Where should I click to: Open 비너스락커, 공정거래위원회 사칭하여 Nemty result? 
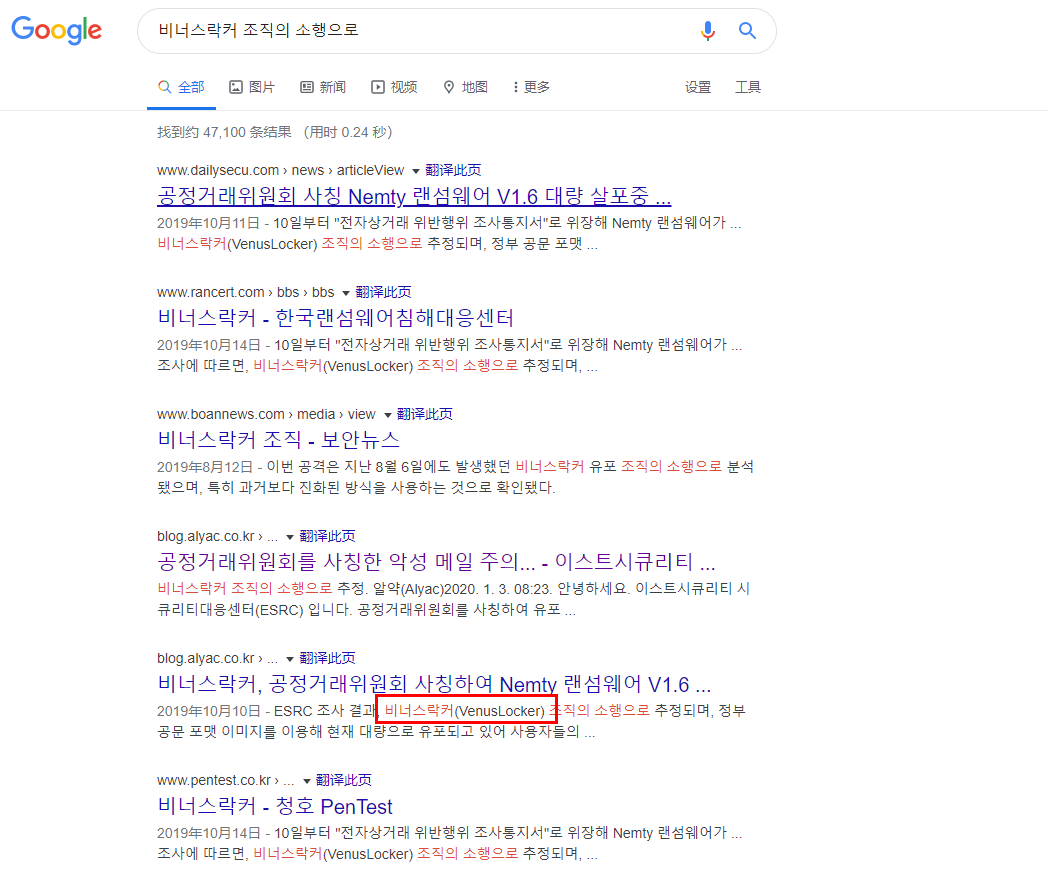pyautogui.click(x=434, y=684)
